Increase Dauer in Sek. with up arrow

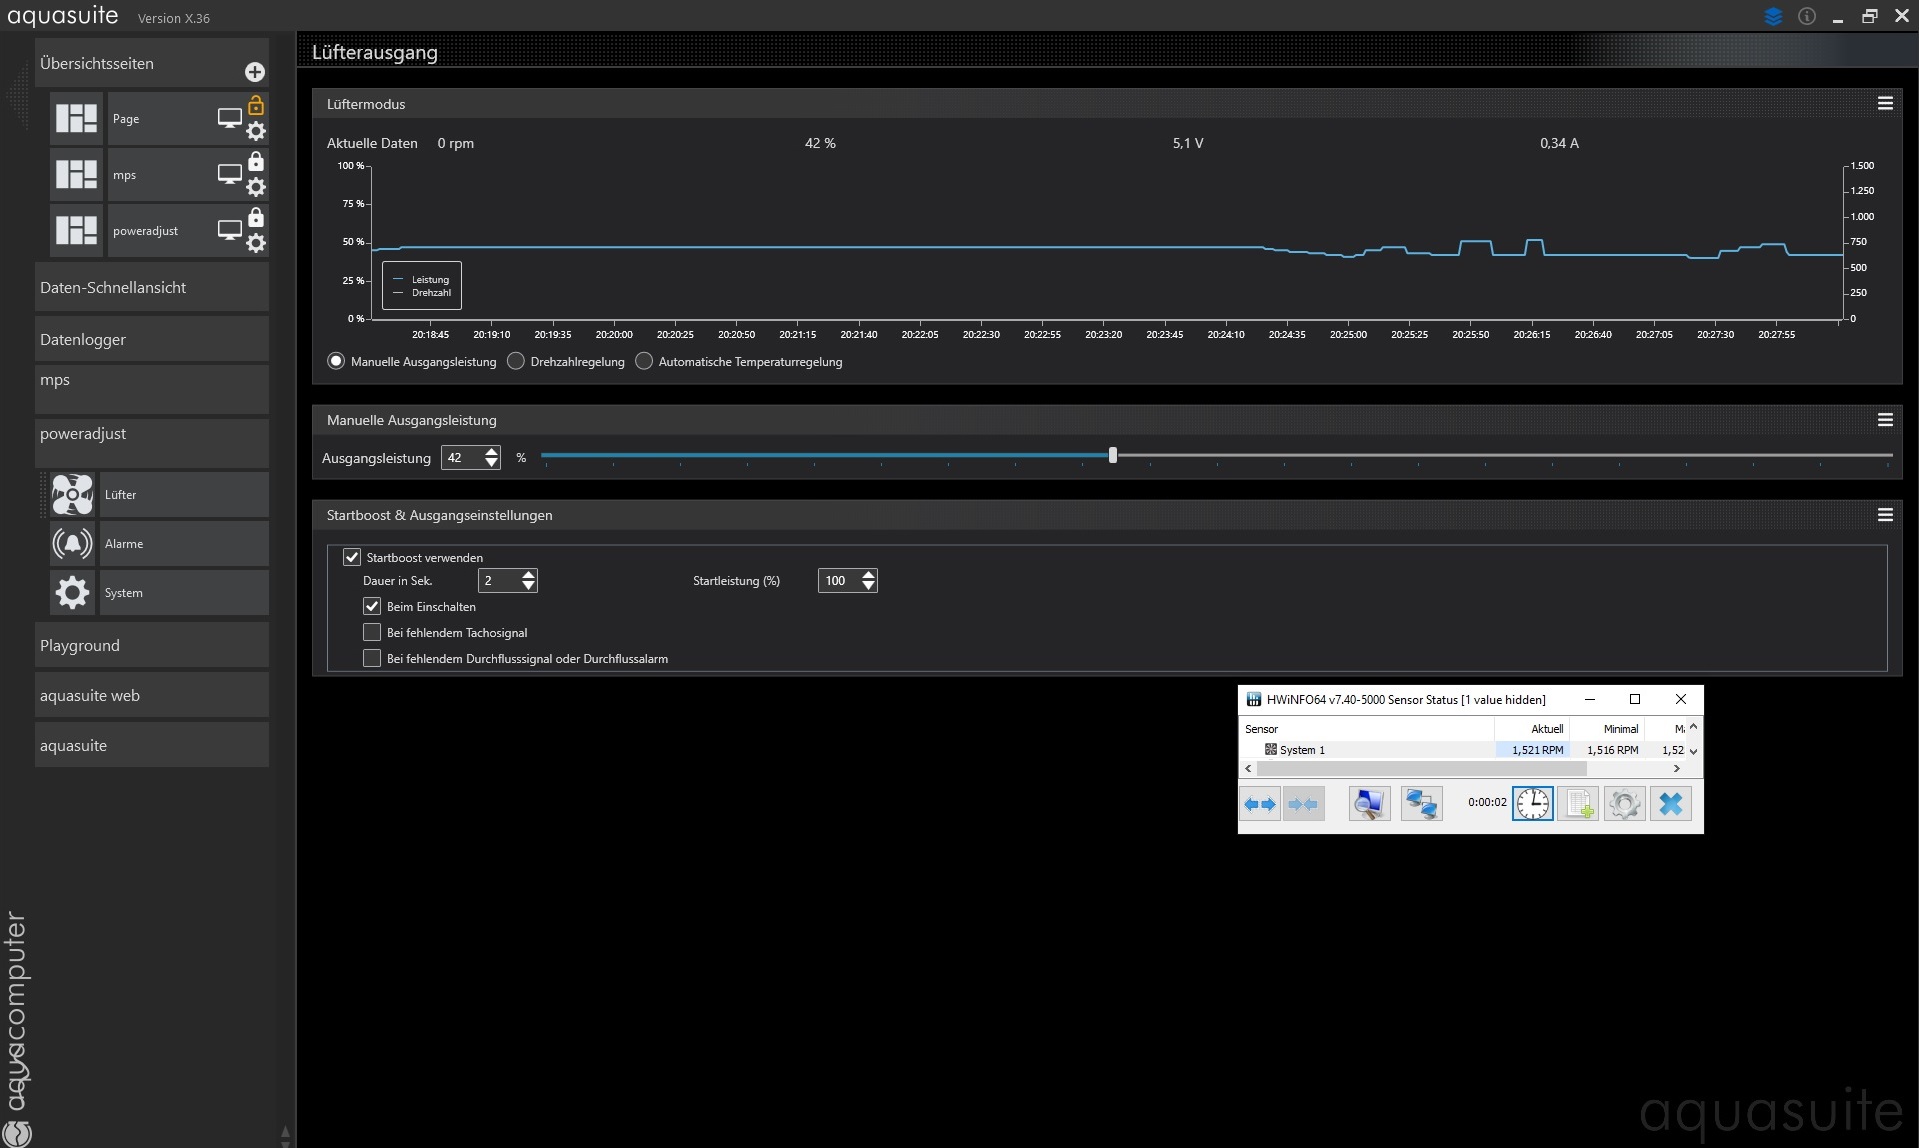pos(528,575)
